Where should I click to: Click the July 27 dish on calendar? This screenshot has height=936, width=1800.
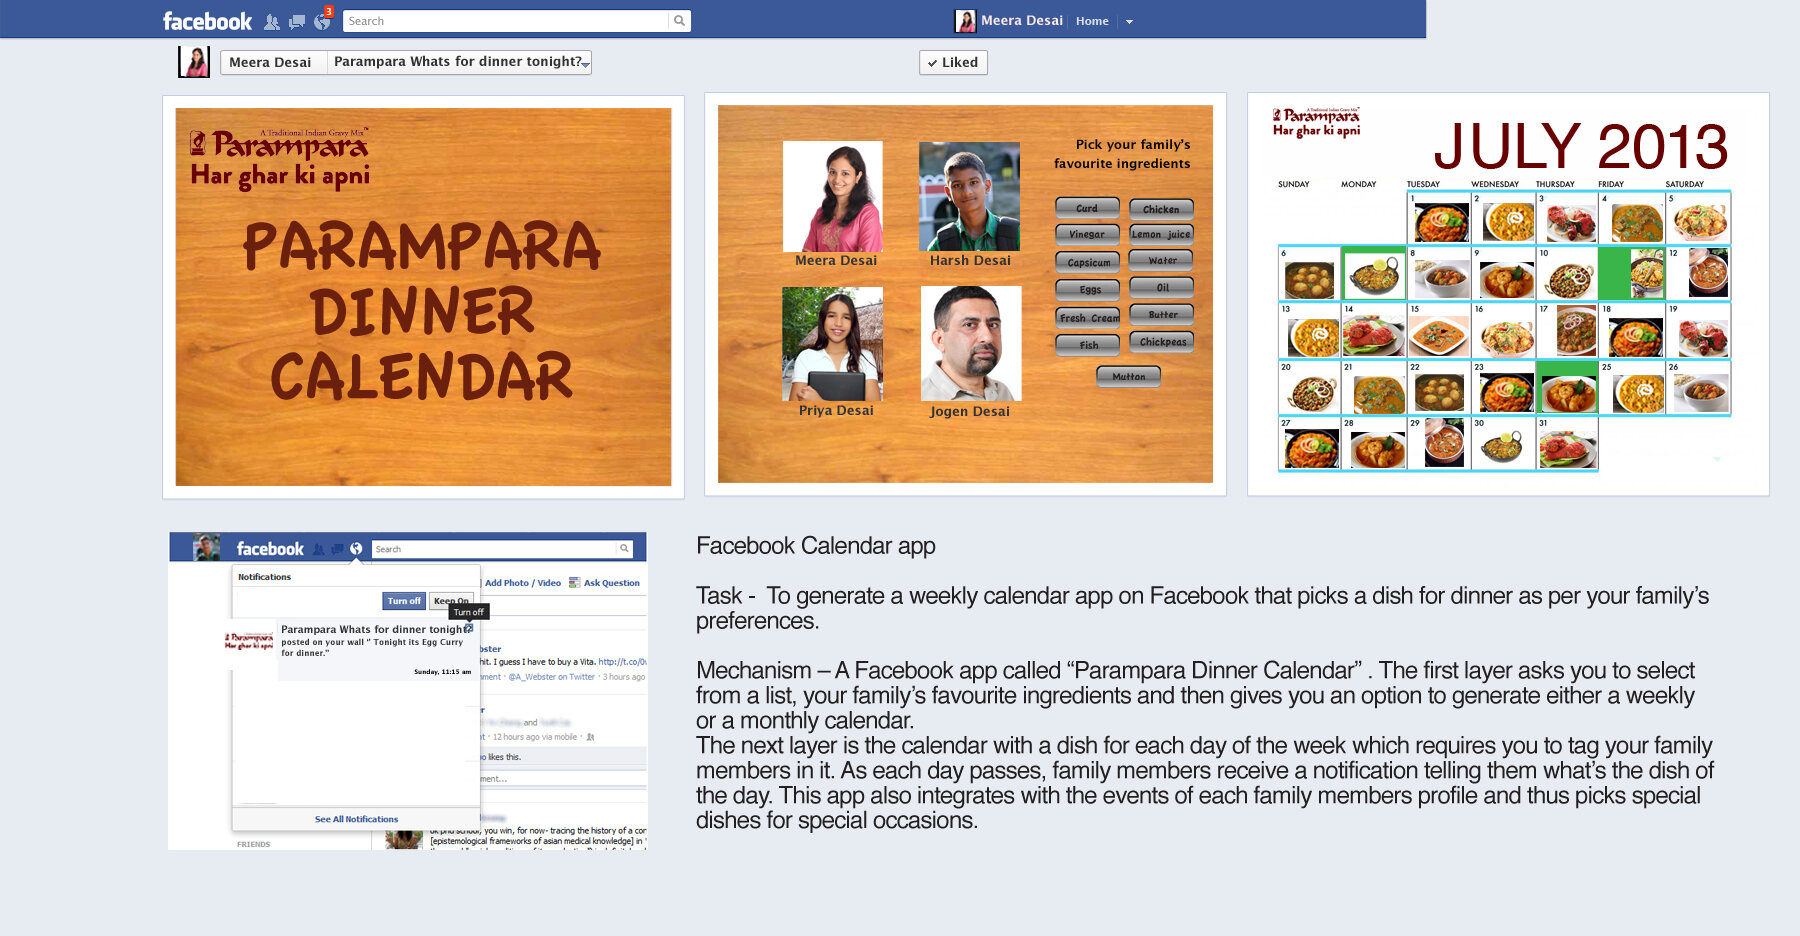click(x=1311, y=449)
